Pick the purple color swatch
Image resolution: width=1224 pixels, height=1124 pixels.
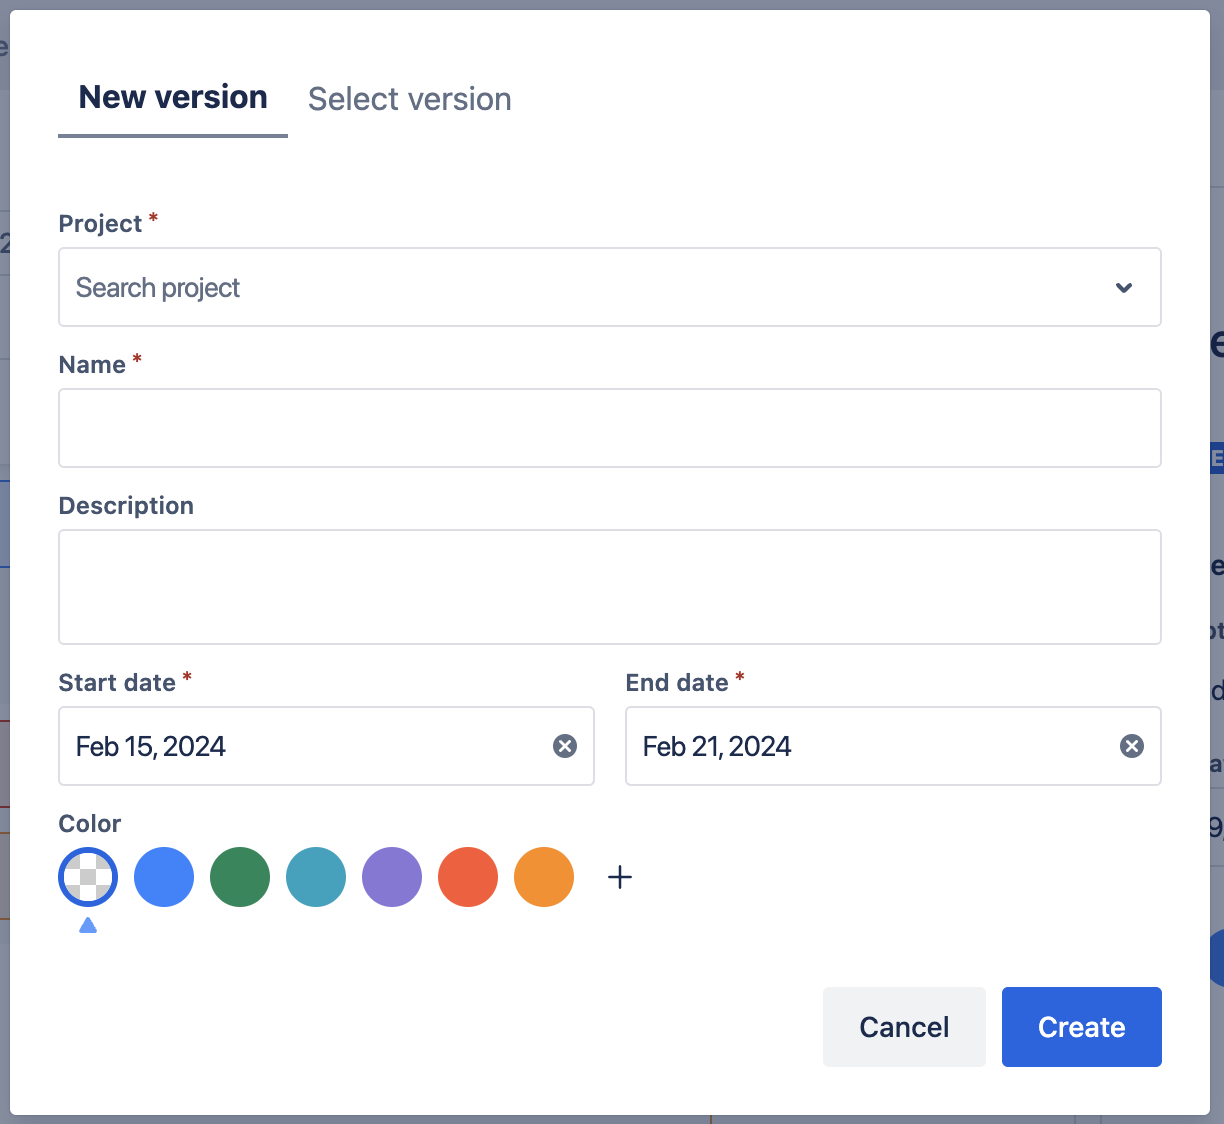pos(392,877)
